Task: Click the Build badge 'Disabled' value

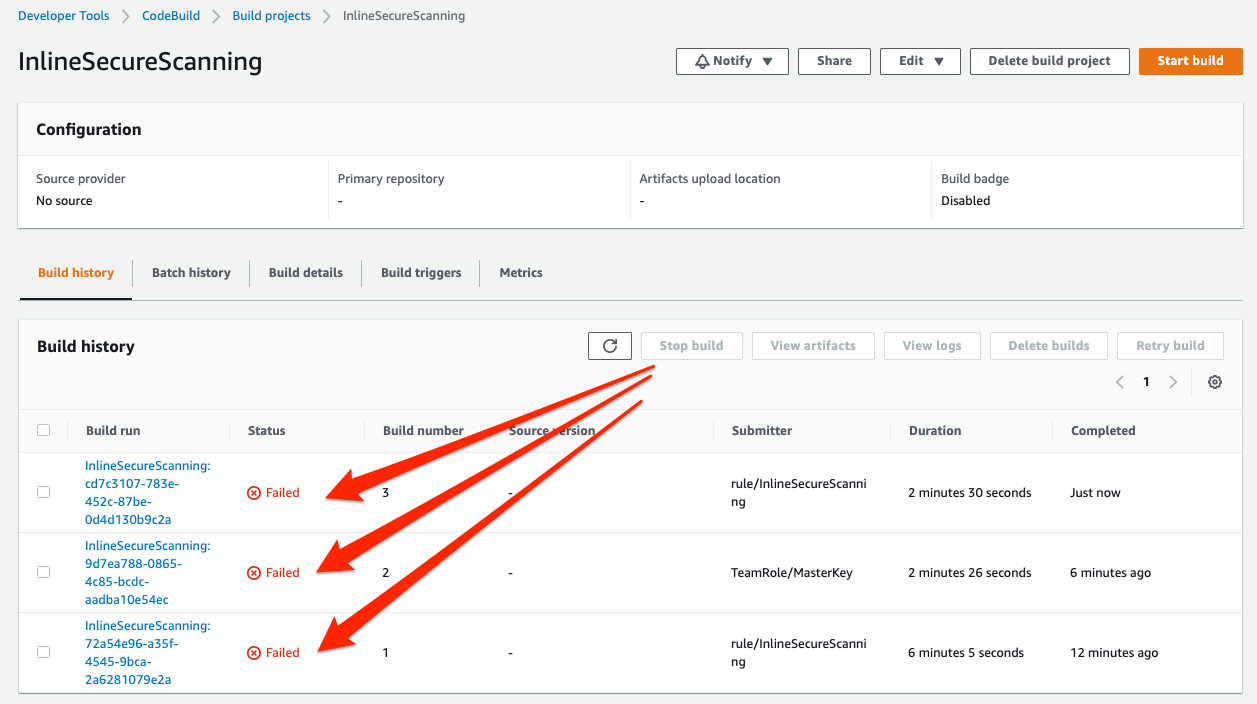Action: (965, 201)
